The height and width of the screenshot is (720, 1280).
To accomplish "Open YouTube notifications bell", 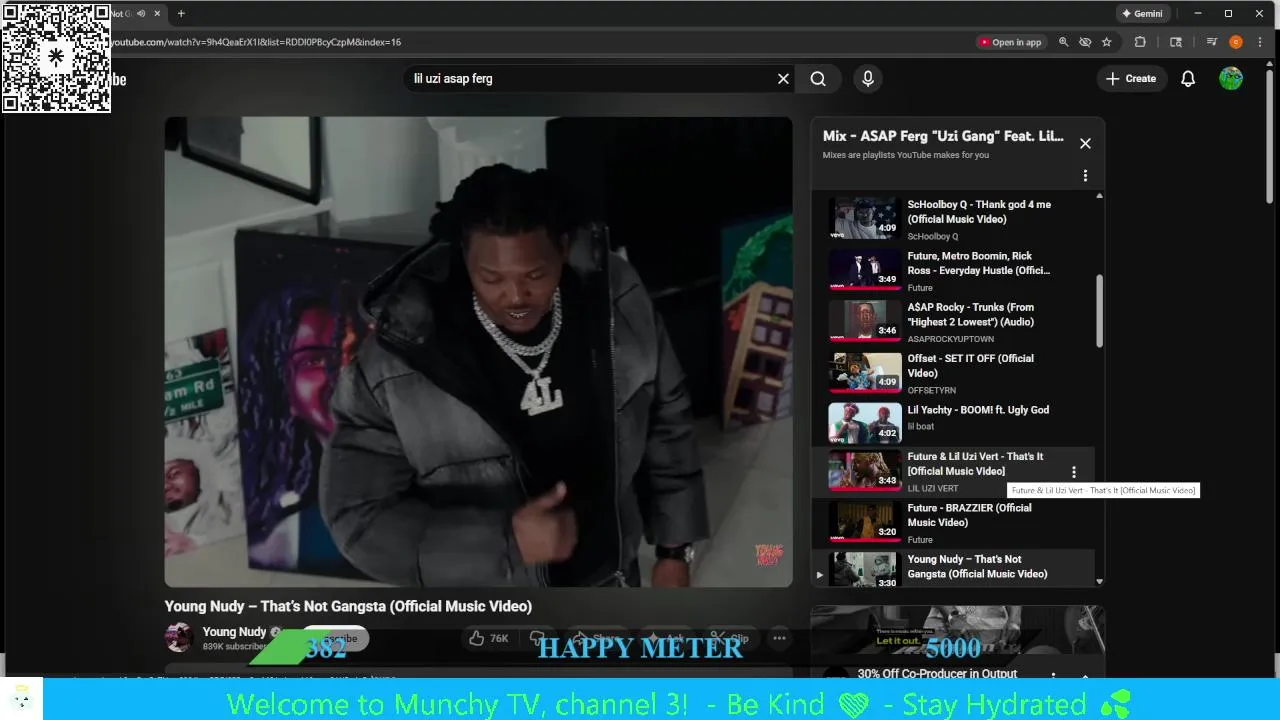I will click(x=1188, y=79).
